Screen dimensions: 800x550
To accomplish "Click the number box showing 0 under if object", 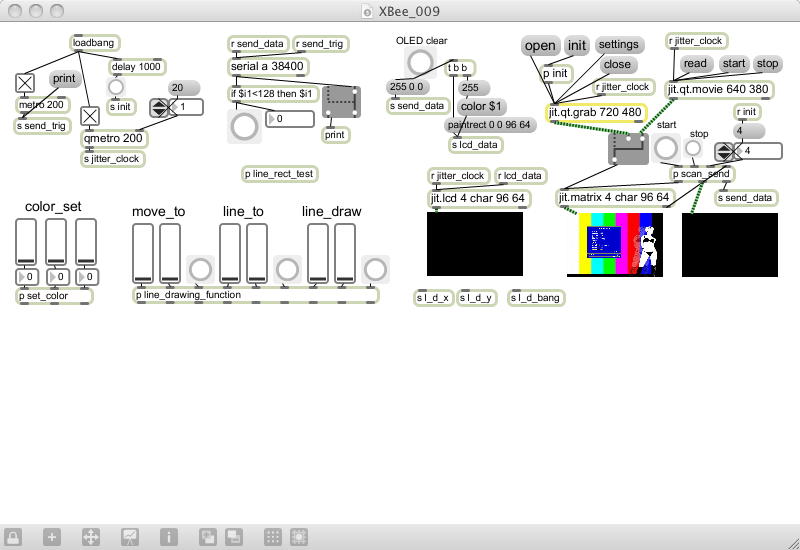I will tap(290, 118).
